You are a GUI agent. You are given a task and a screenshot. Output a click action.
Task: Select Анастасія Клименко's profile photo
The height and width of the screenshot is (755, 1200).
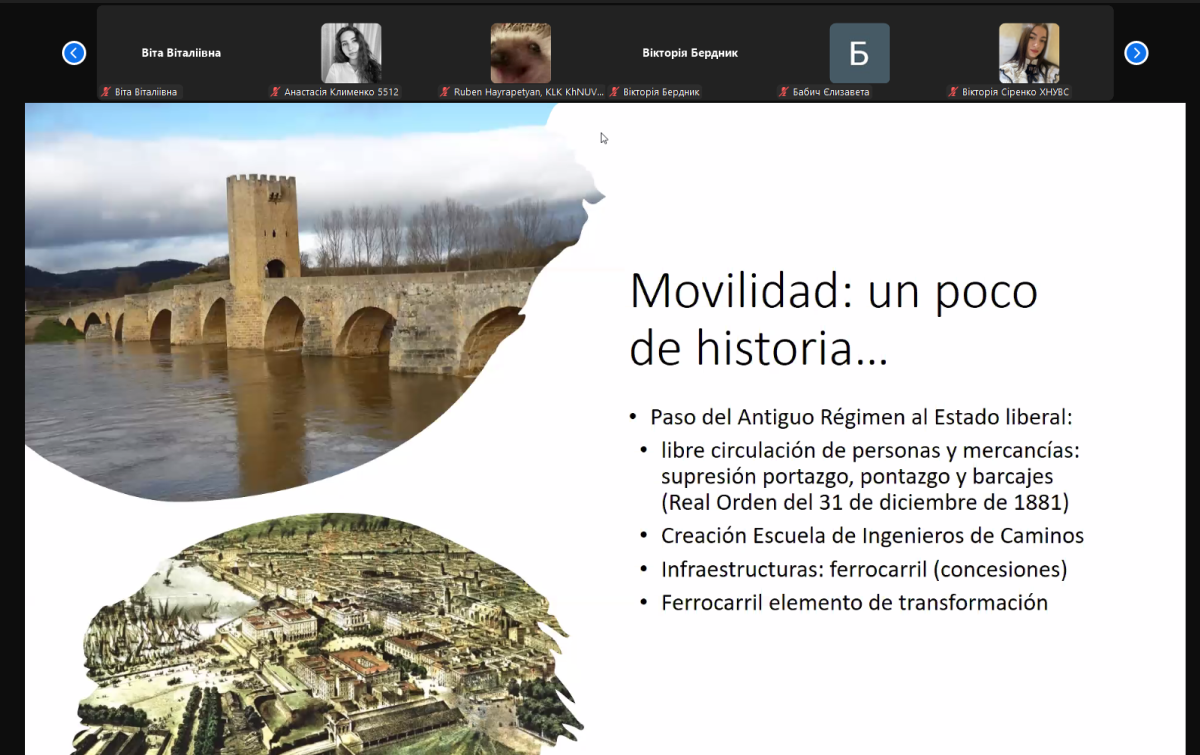coord(351,53)
